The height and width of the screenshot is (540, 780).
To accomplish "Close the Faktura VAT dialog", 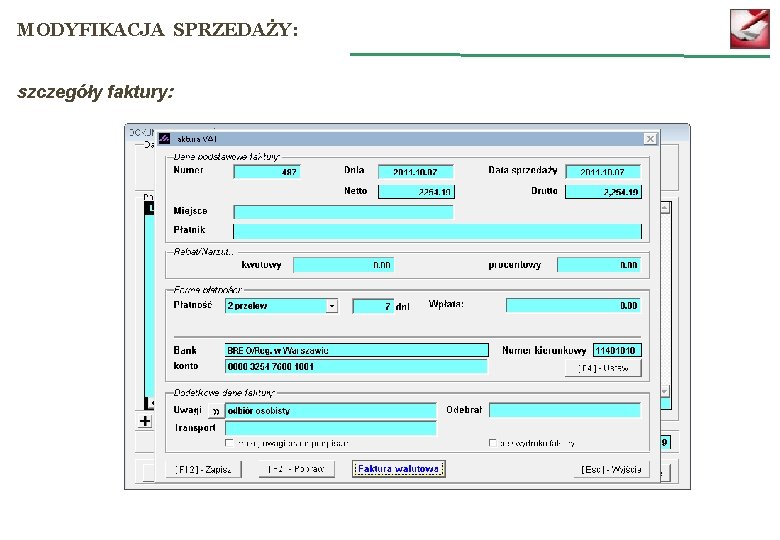I will 650,139.
